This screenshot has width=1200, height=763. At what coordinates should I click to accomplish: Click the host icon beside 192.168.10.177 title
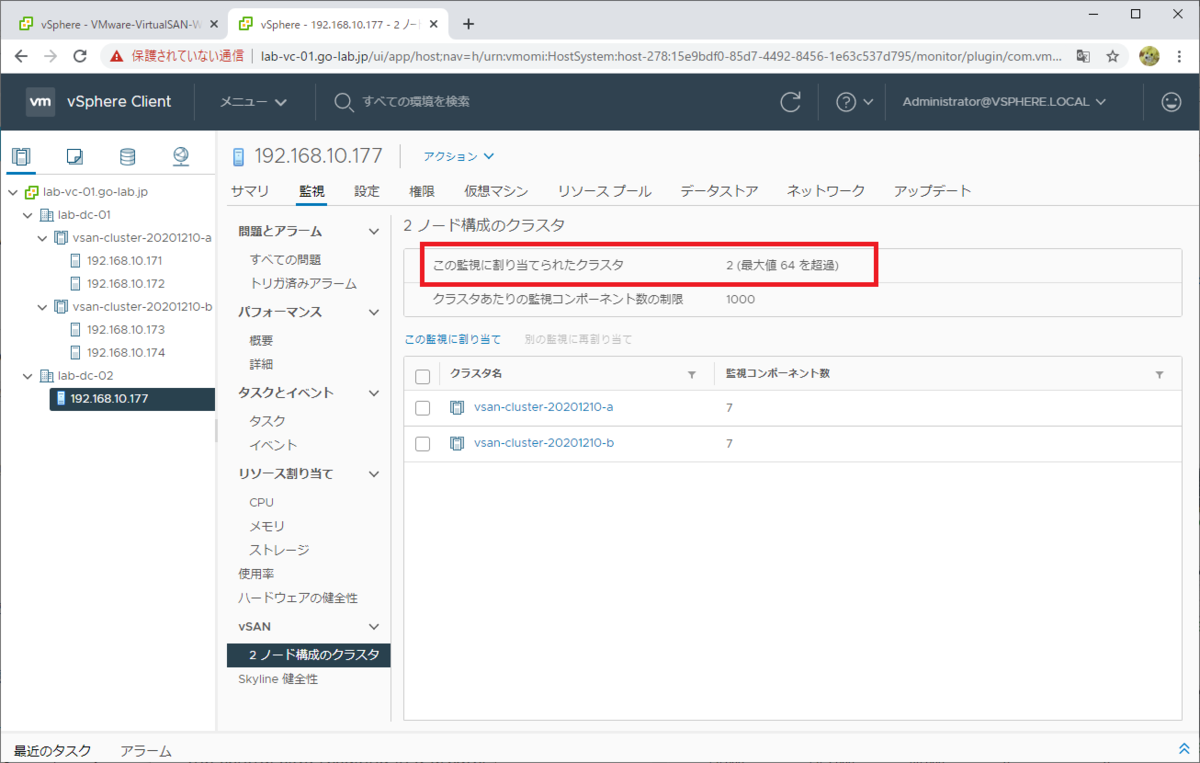tap(238, 156)
